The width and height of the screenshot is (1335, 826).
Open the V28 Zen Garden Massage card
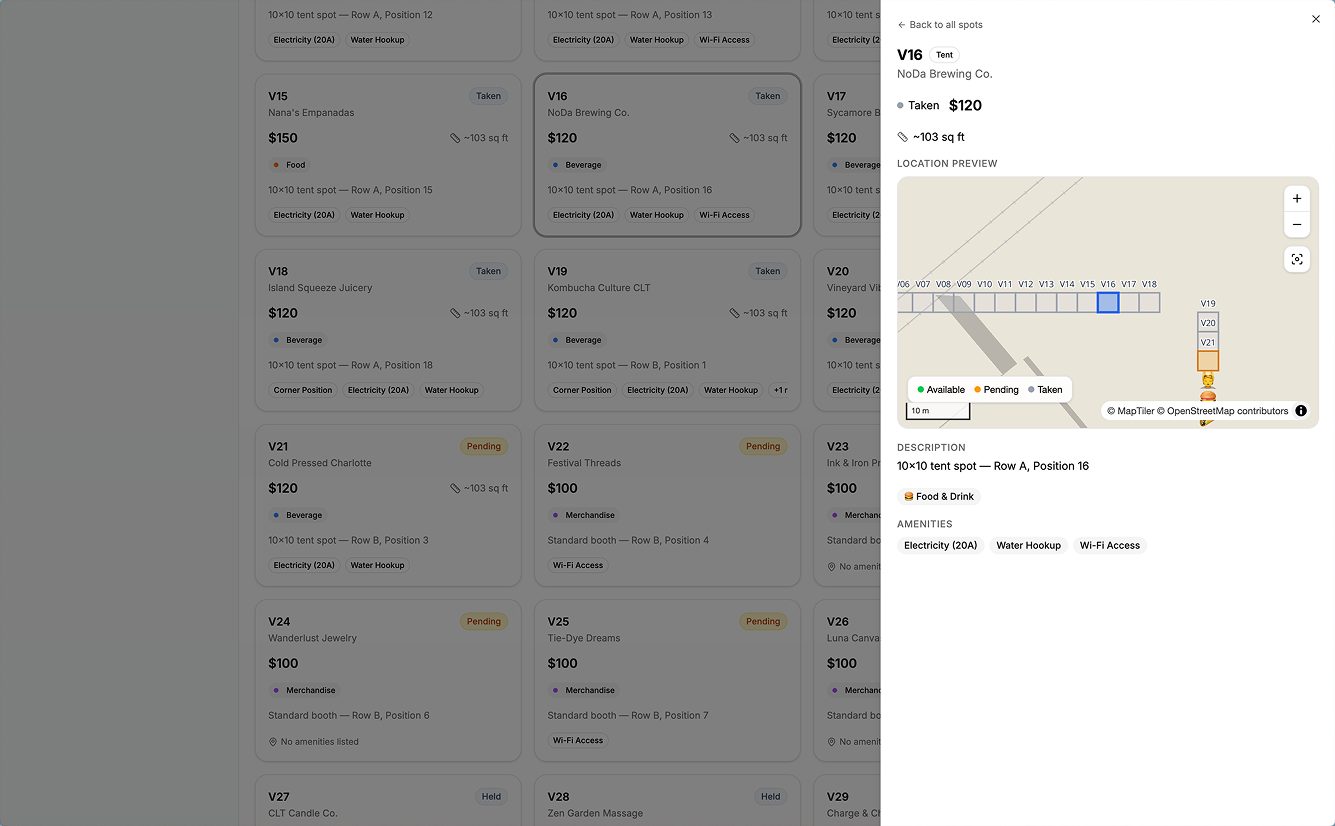(x=667, y=800)
